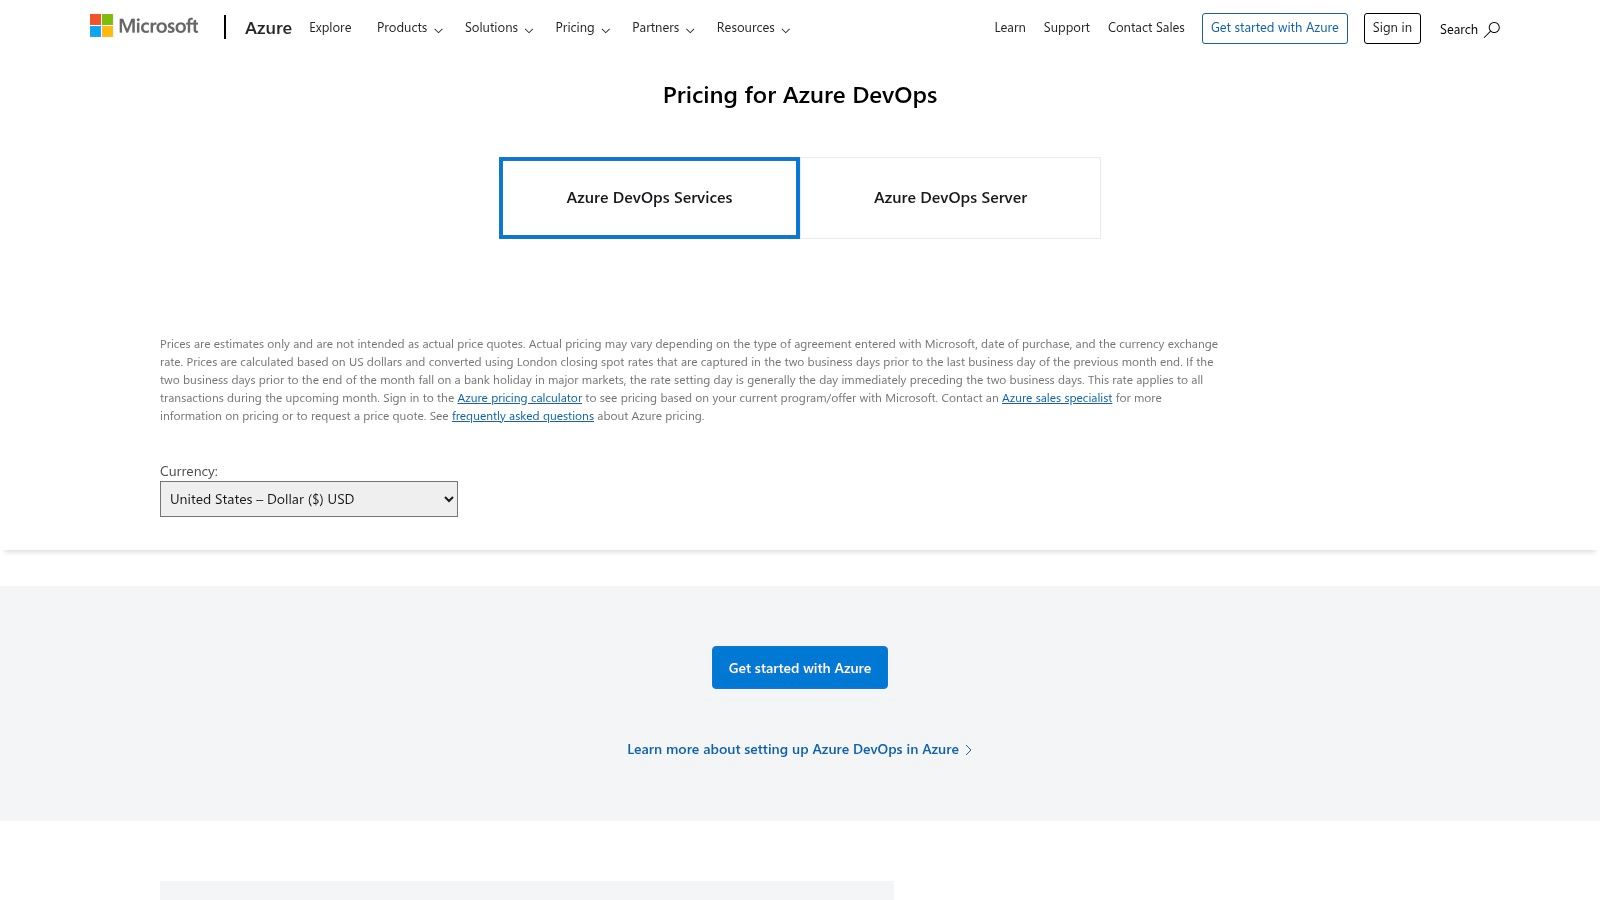Click Get started with Azure in the header
Image resolution: width=1600 pixels, height=900 pixels.
tap(1274, 27)
